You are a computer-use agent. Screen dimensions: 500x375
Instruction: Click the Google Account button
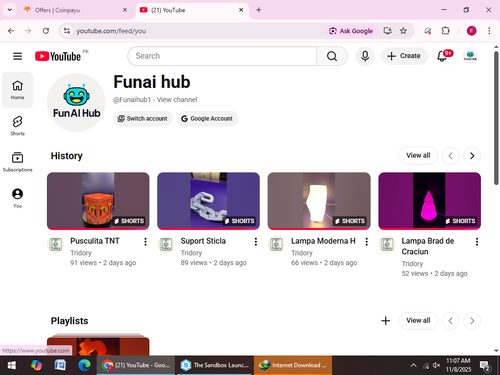click(207, 119)
